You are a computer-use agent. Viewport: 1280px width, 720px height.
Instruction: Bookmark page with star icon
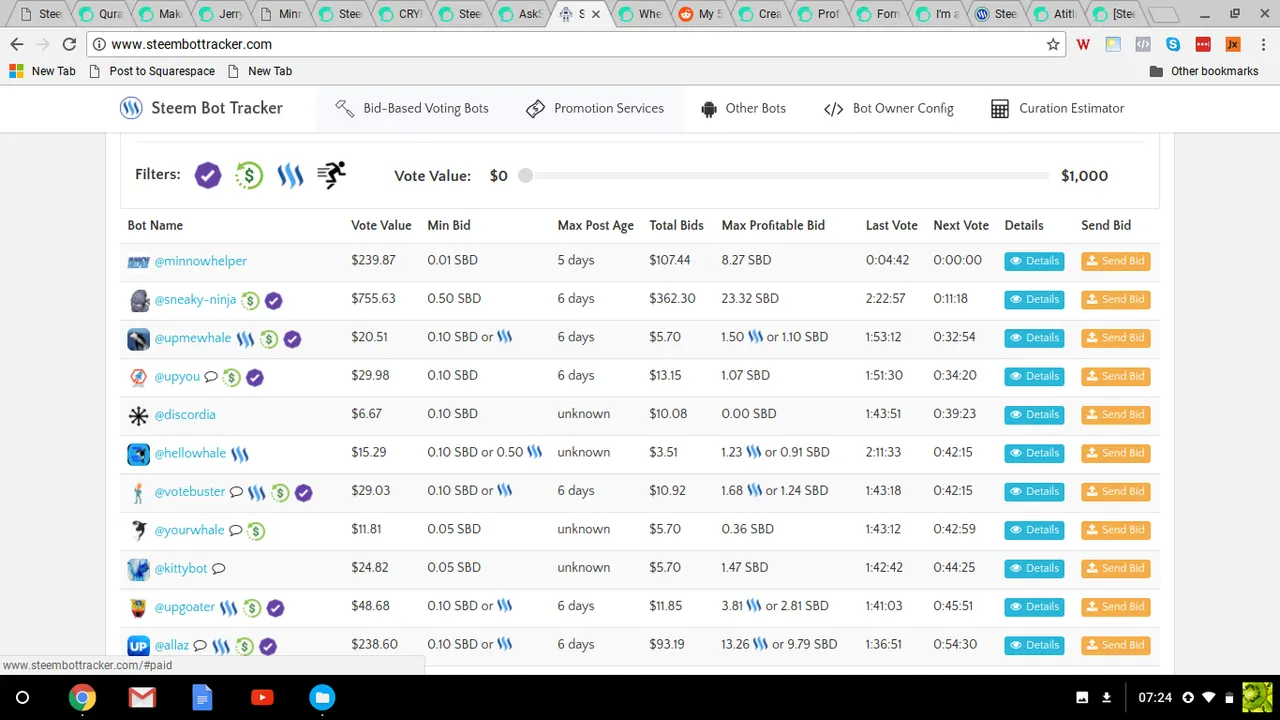tap(1053, 44)
